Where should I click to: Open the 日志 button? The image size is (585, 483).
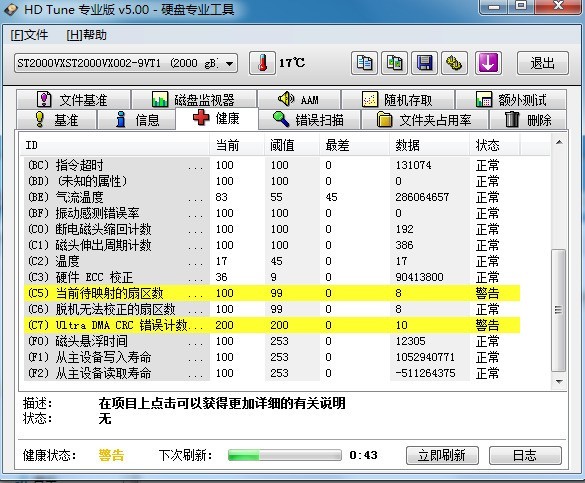[525, 455]
